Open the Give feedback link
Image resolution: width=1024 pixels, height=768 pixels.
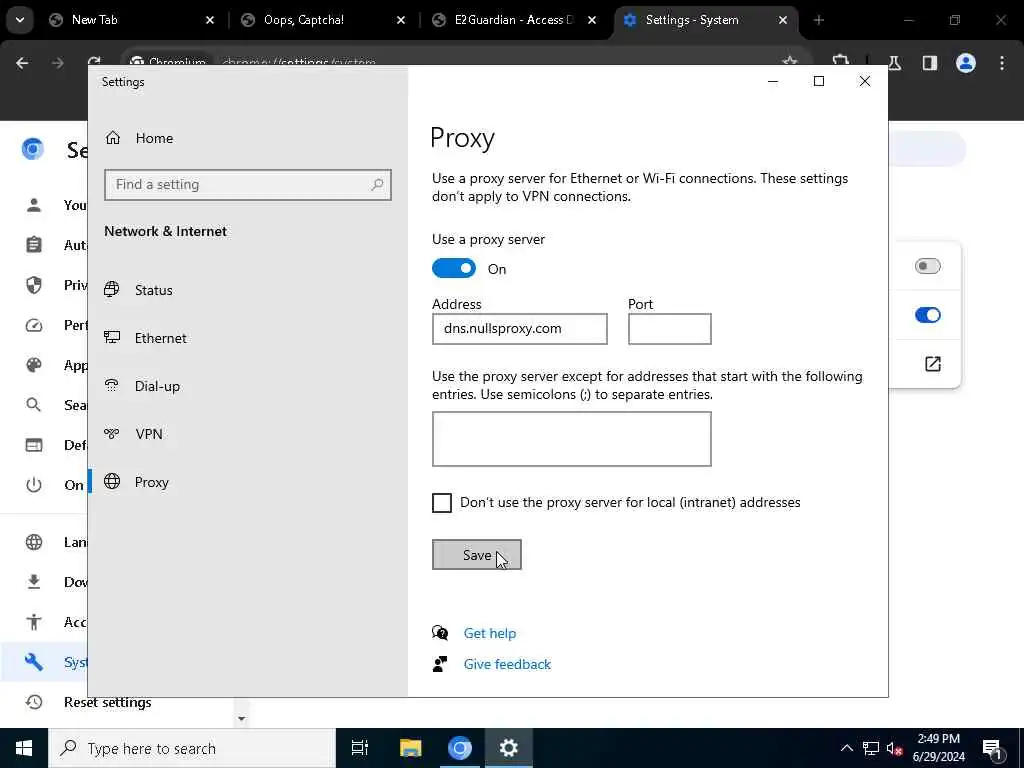click(507, 664)
